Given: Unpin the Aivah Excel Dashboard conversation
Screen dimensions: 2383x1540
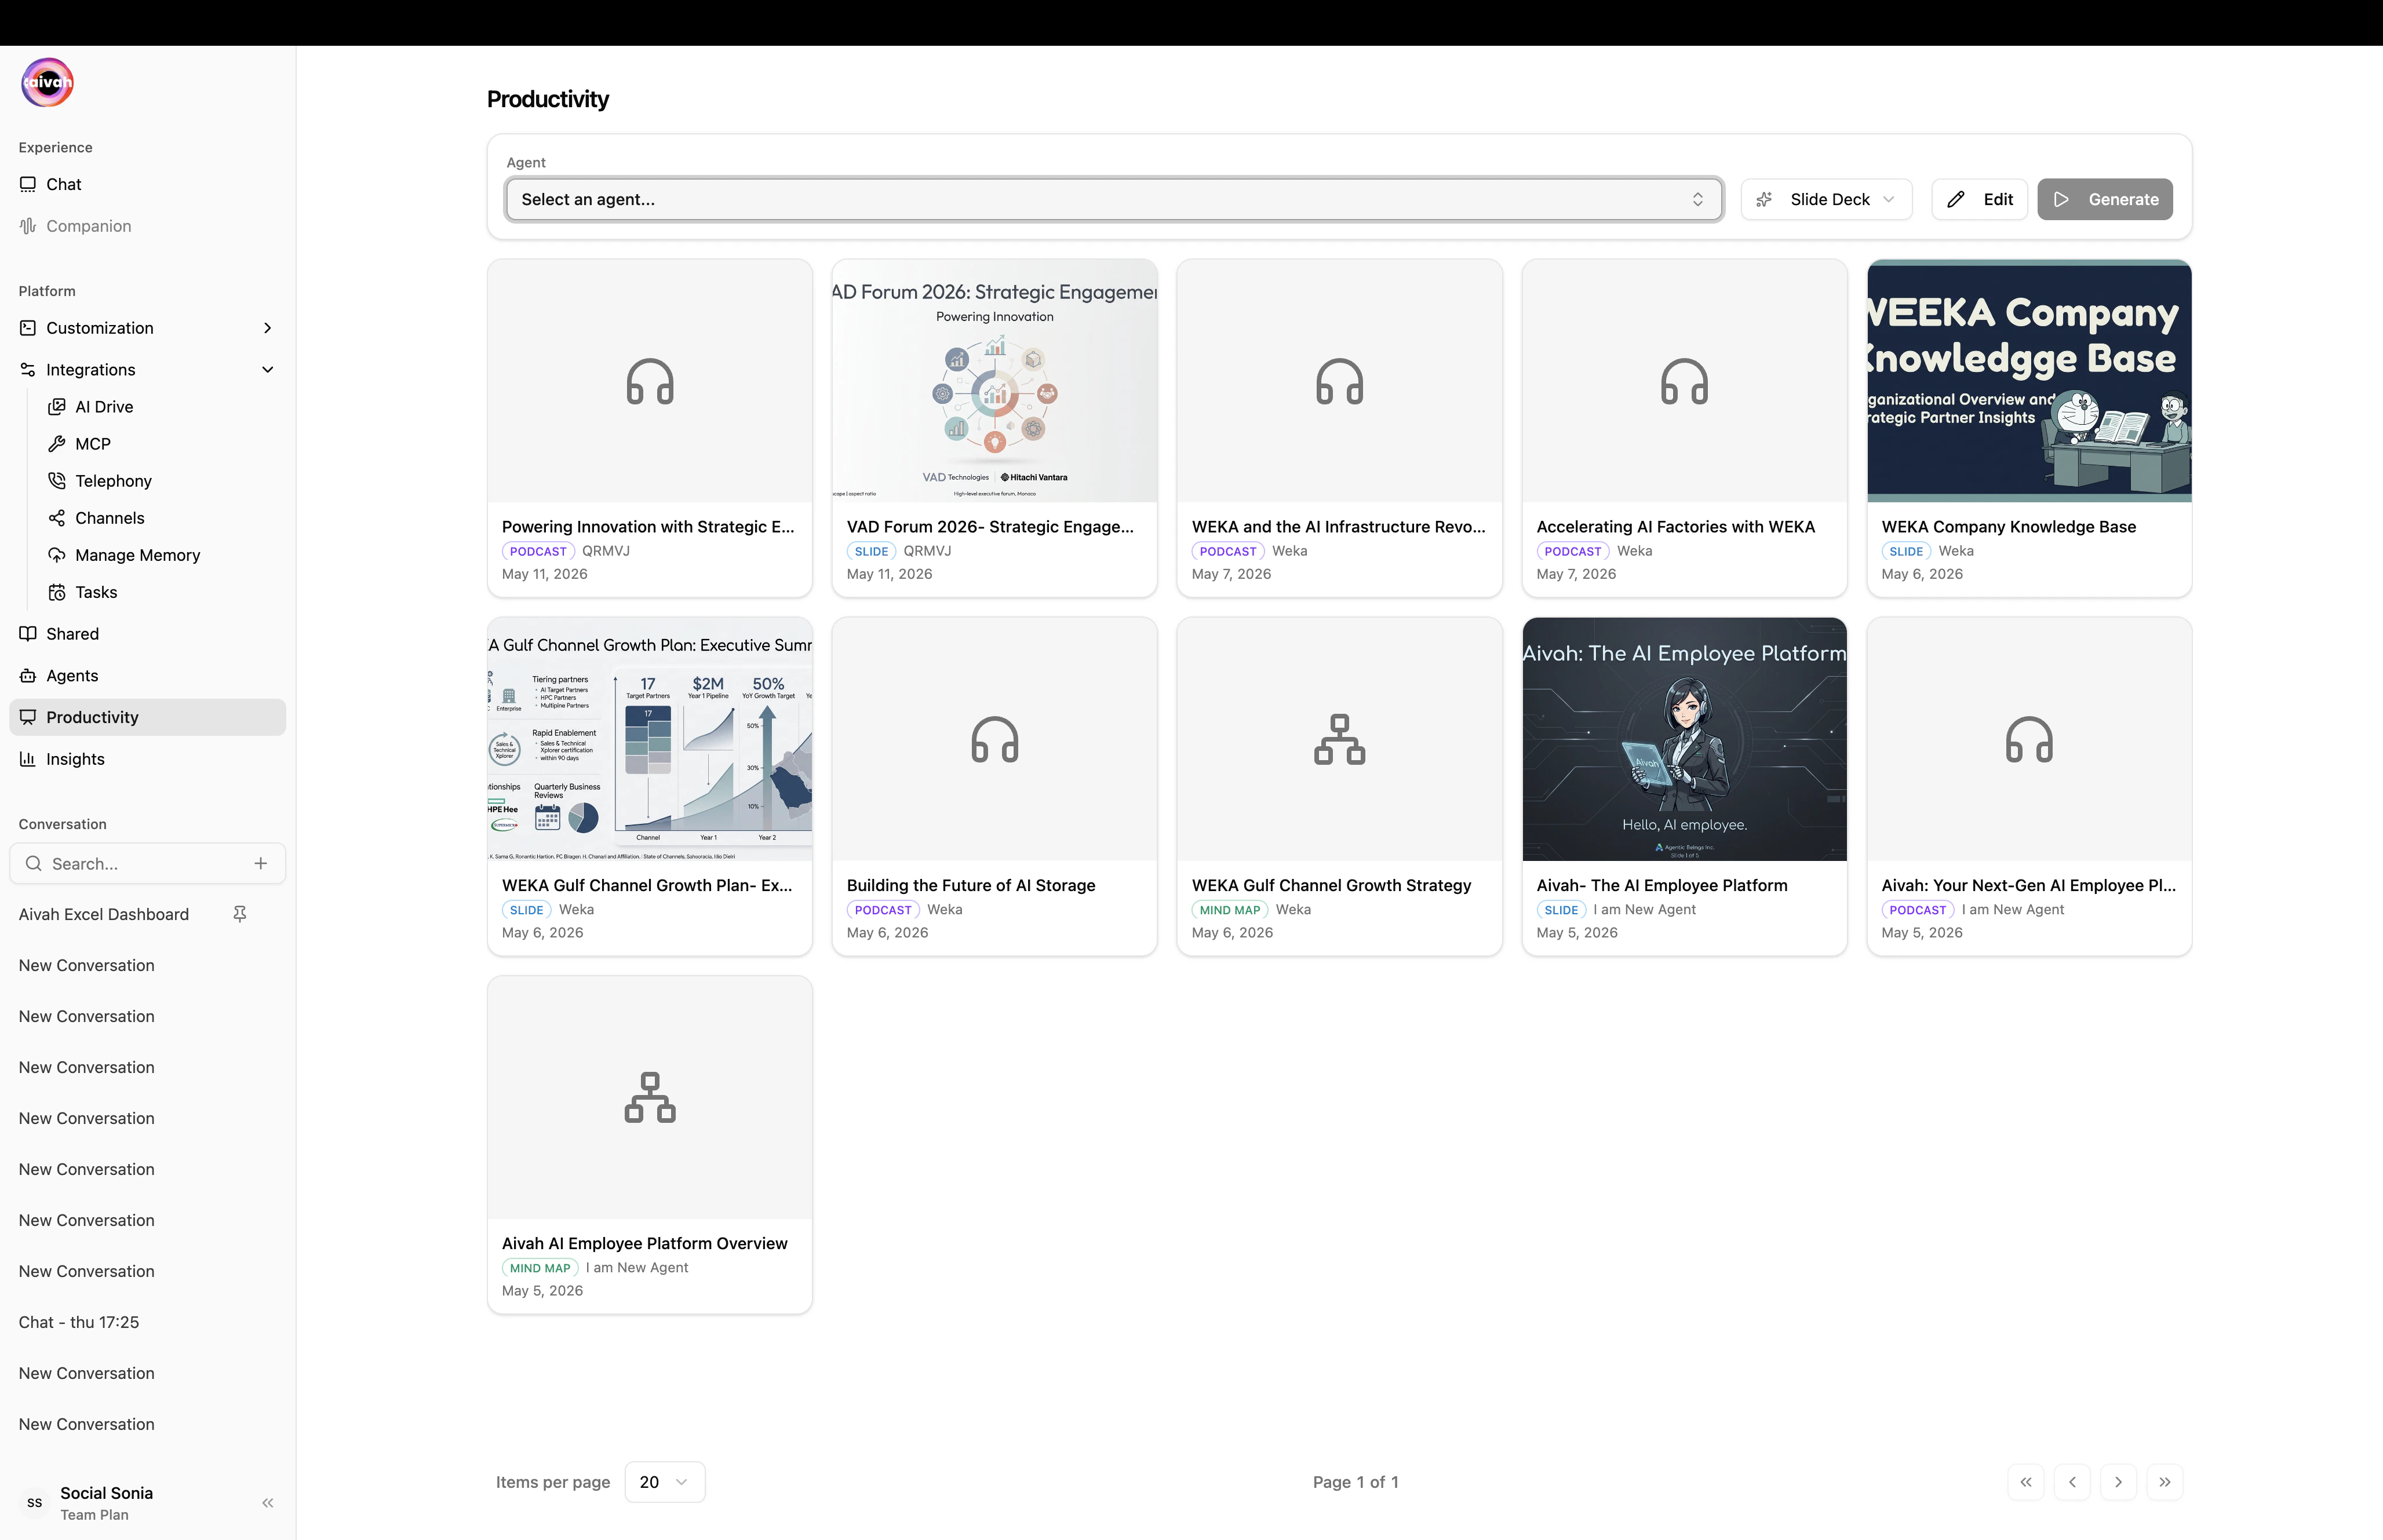Looking at the screenshot, I should pos(240,914).
